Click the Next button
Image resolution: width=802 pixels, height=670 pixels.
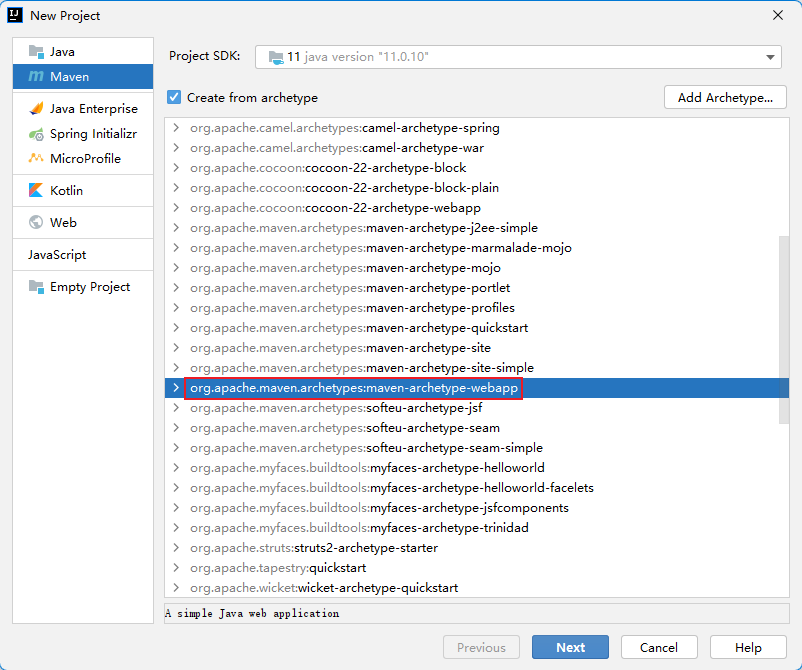click(x=570, y=647)
